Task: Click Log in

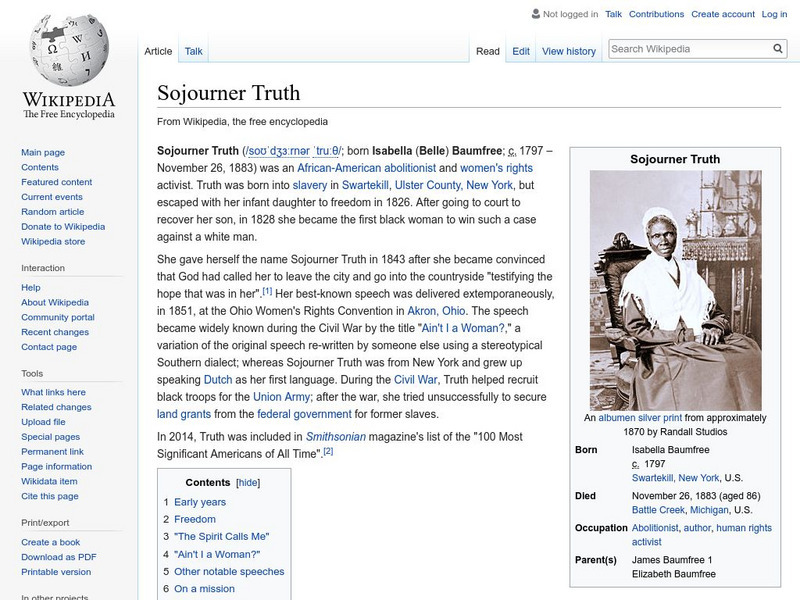Action: 774,14
